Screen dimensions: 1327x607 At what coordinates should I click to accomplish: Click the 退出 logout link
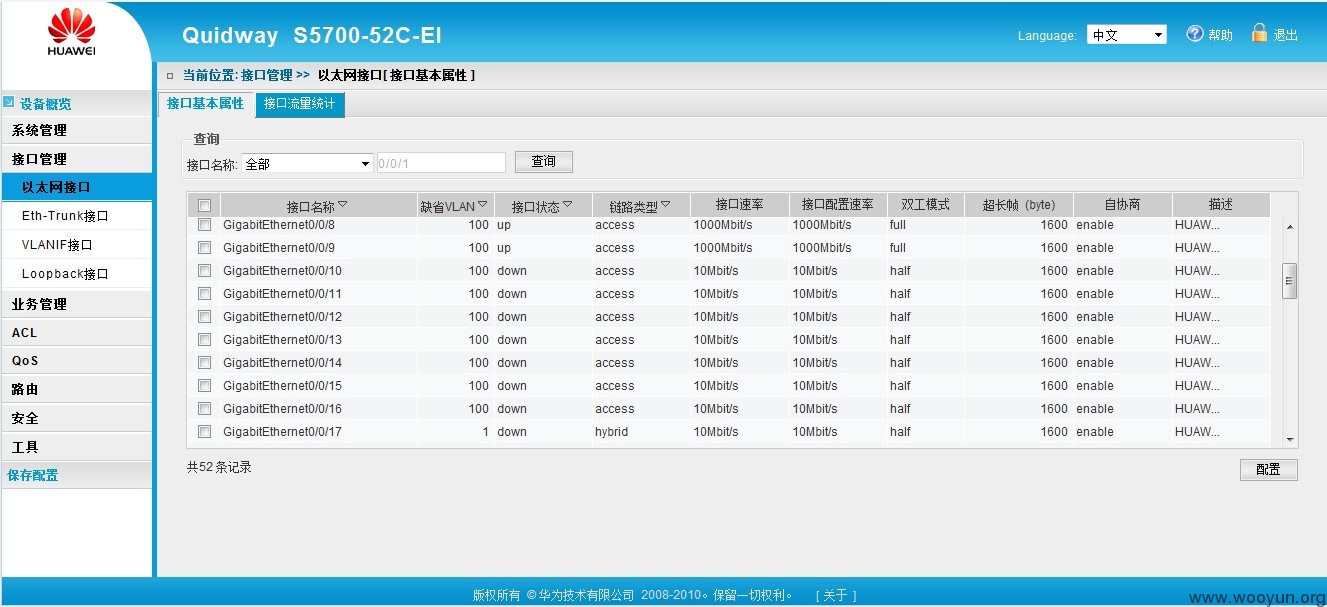pos(1285,35)
